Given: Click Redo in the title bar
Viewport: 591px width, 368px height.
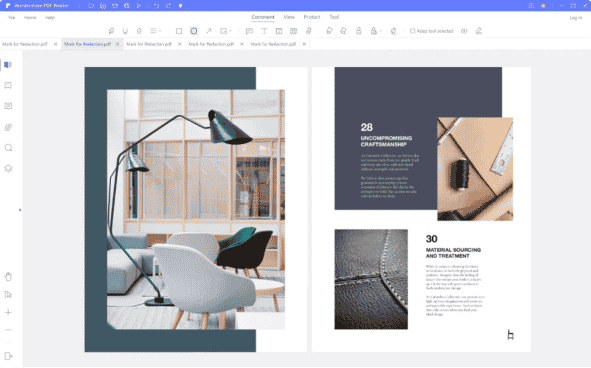Looking at the screenshot, I should (x=168, y=6).
